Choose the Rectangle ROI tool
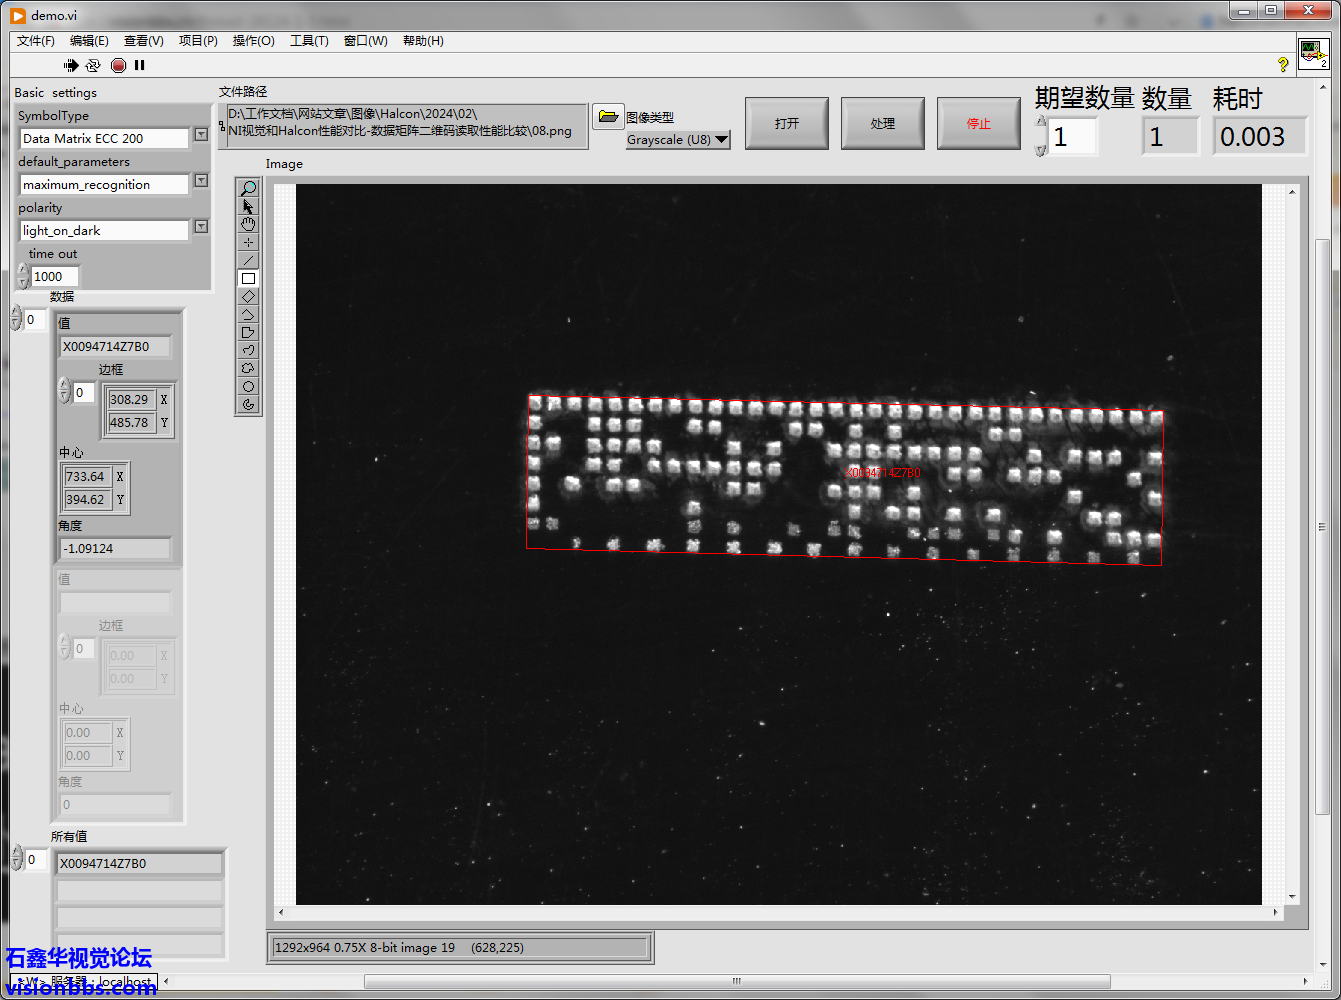Viewport: 1341px width, 1000px height. pos(249,278)
